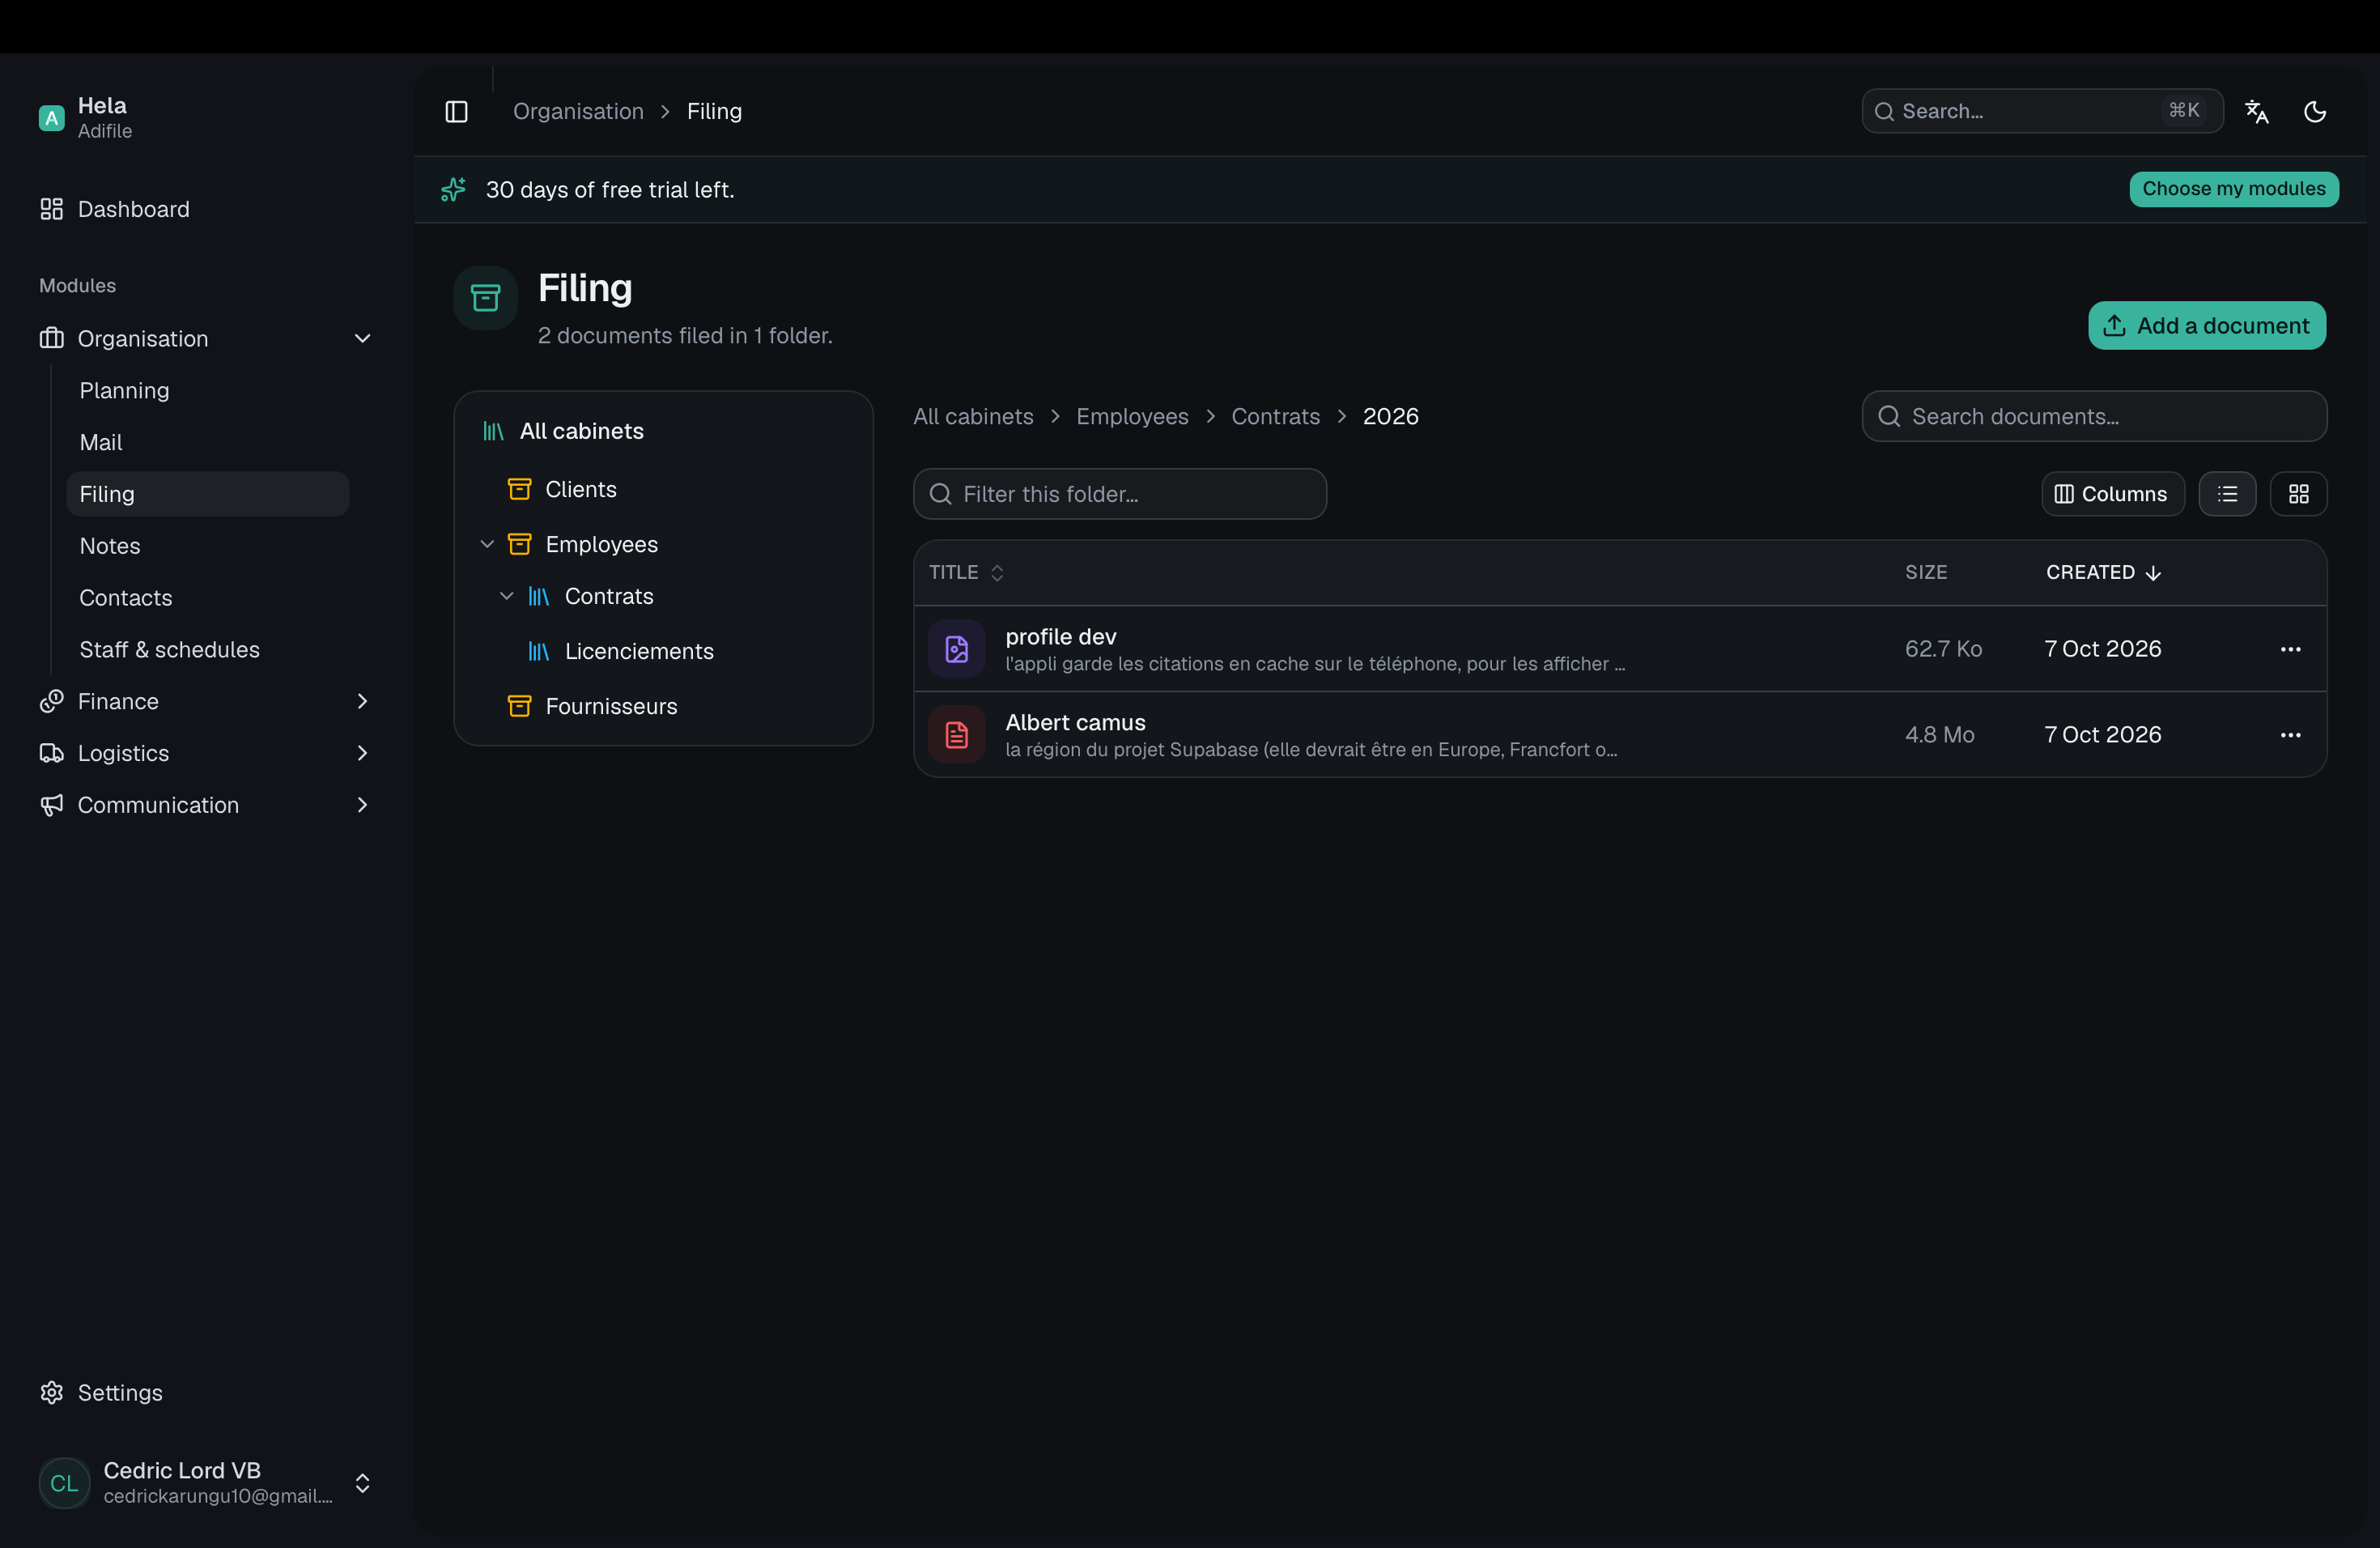Click All cabinets breadcrumb link
2380x1548 pixels.
point(972,416)
